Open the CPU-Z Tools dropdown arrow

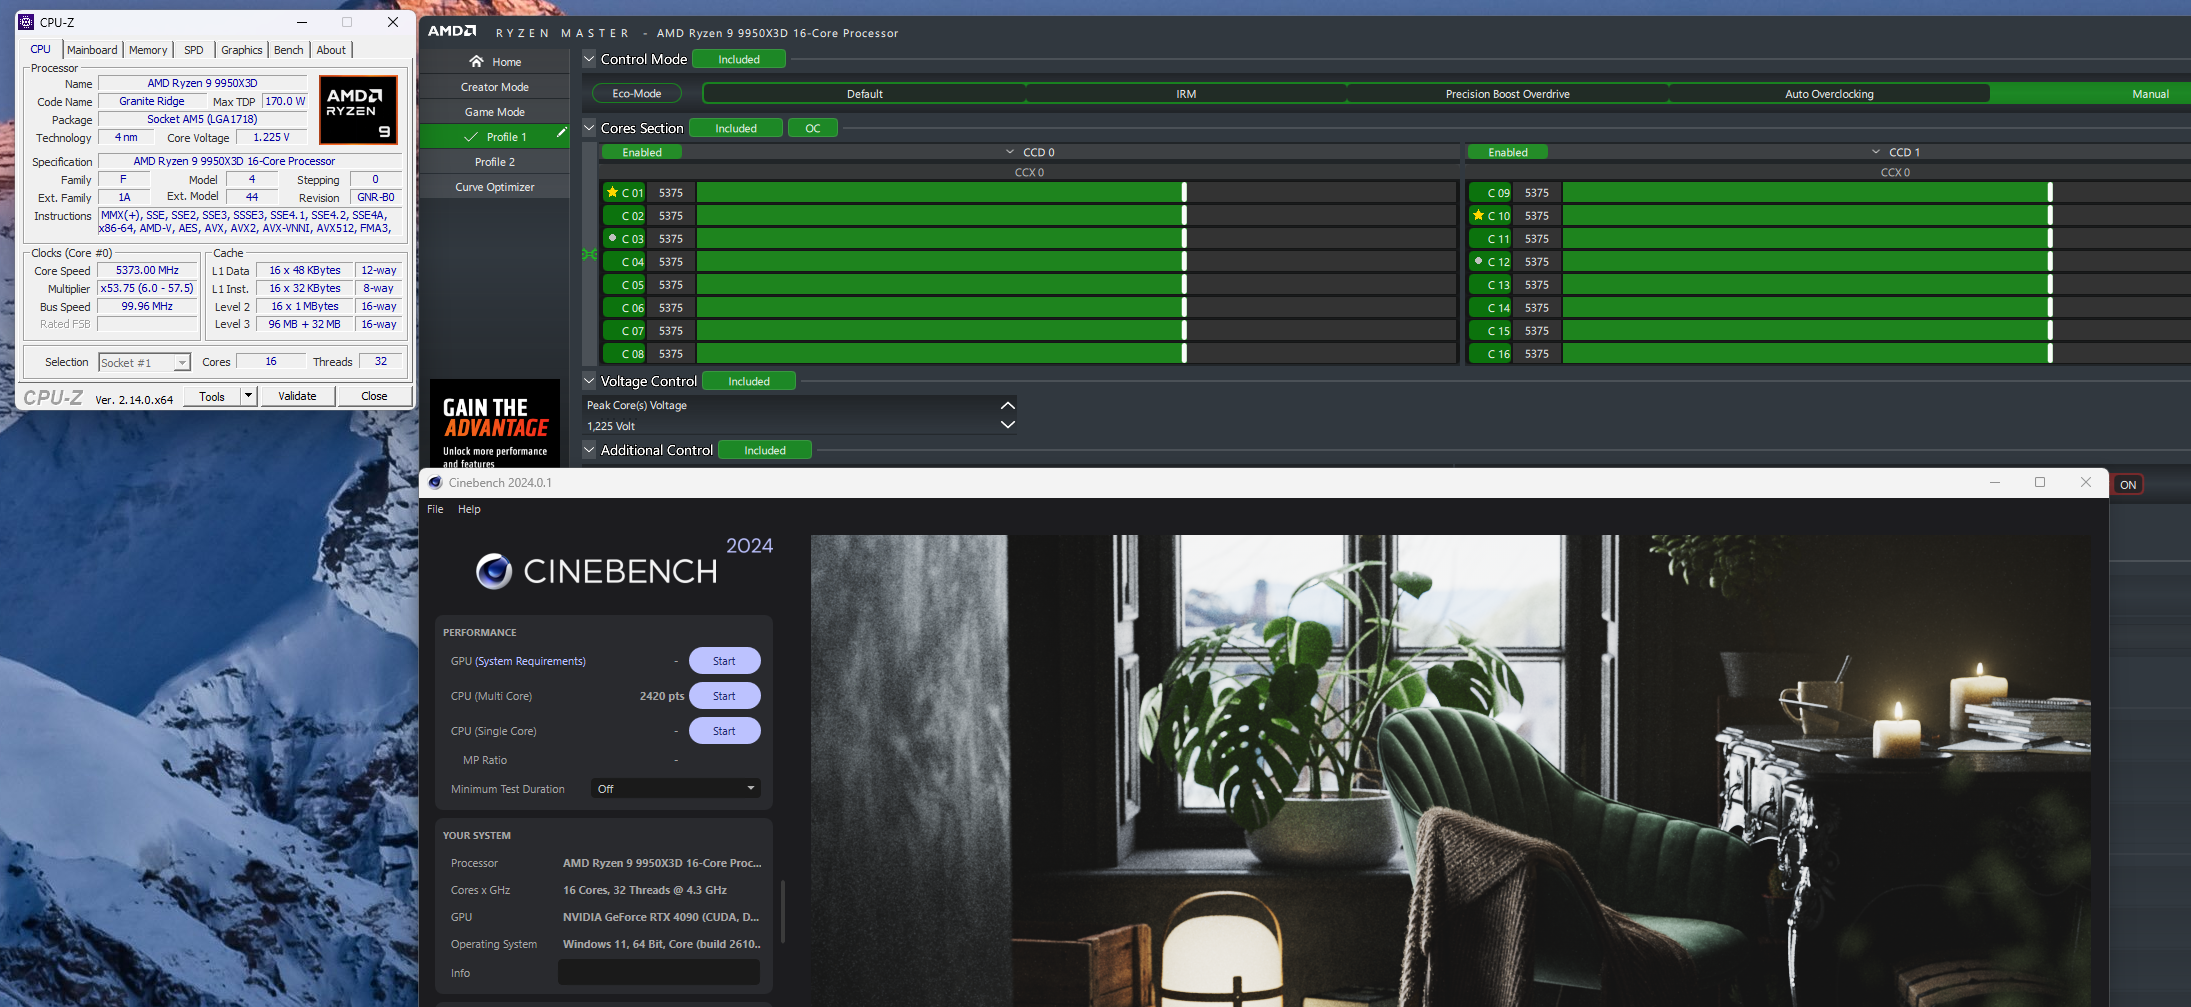(x=248, y=396)
